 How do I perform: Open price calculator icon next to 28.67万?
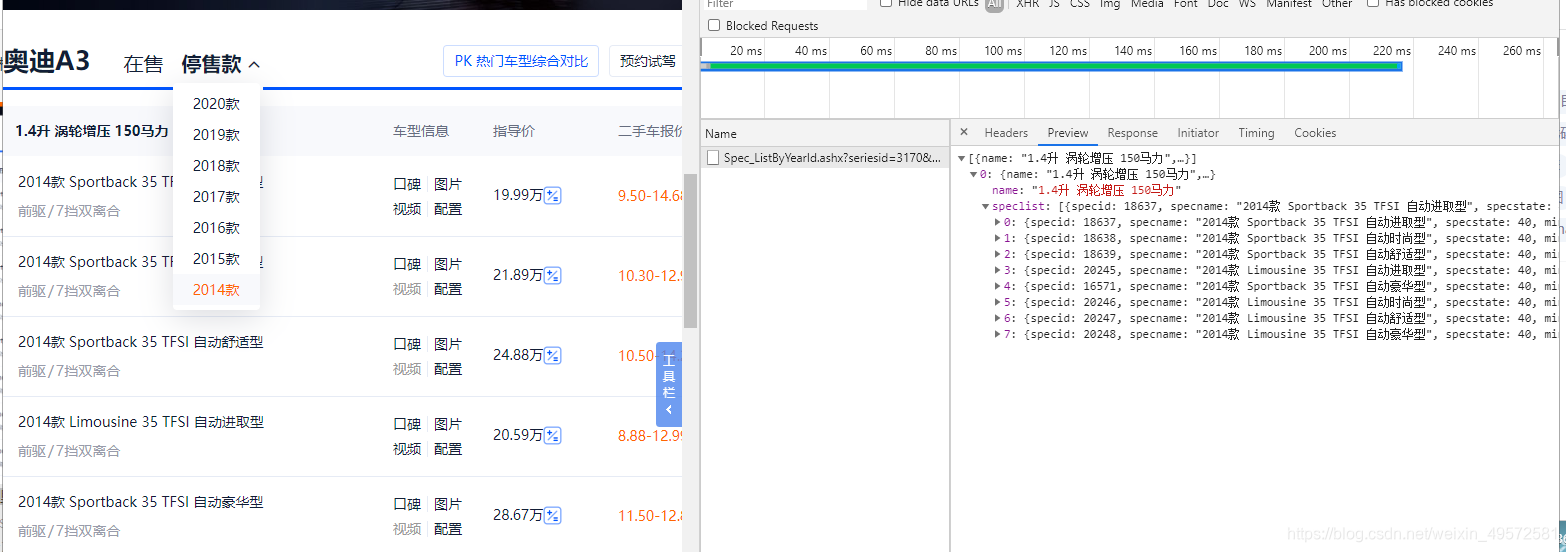click(x=552, y=515)
